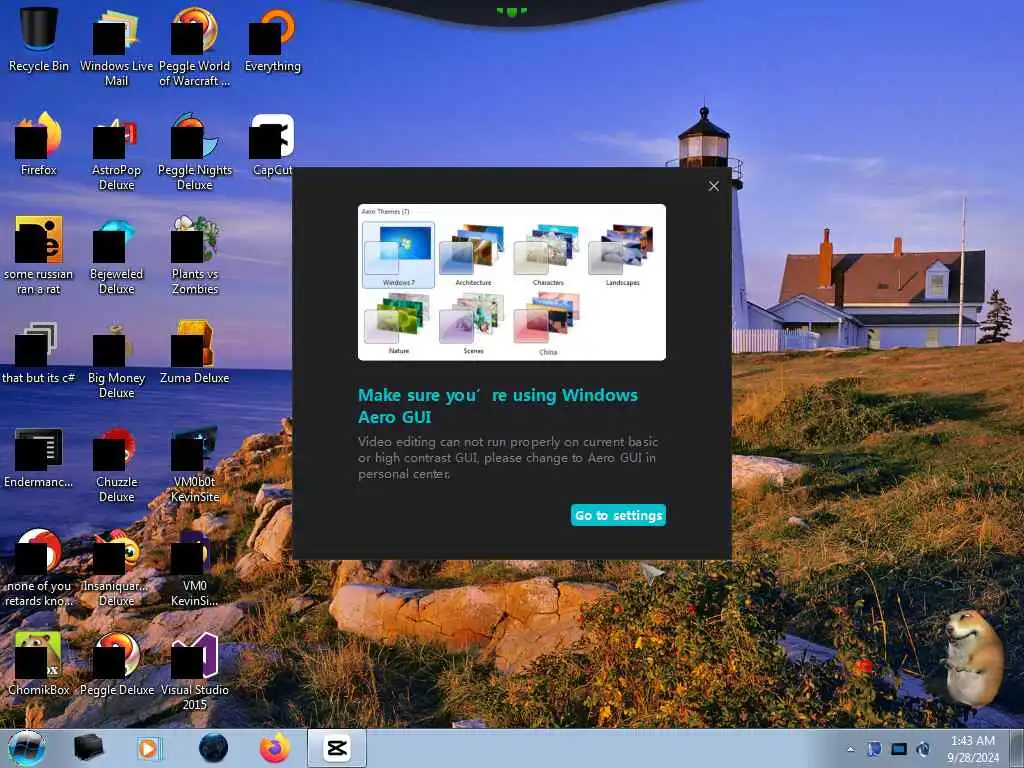Select Peggle World of Warcraft desktop icon
The image size is (1024, 768).
pyautogui.click(x=195, y=47)
